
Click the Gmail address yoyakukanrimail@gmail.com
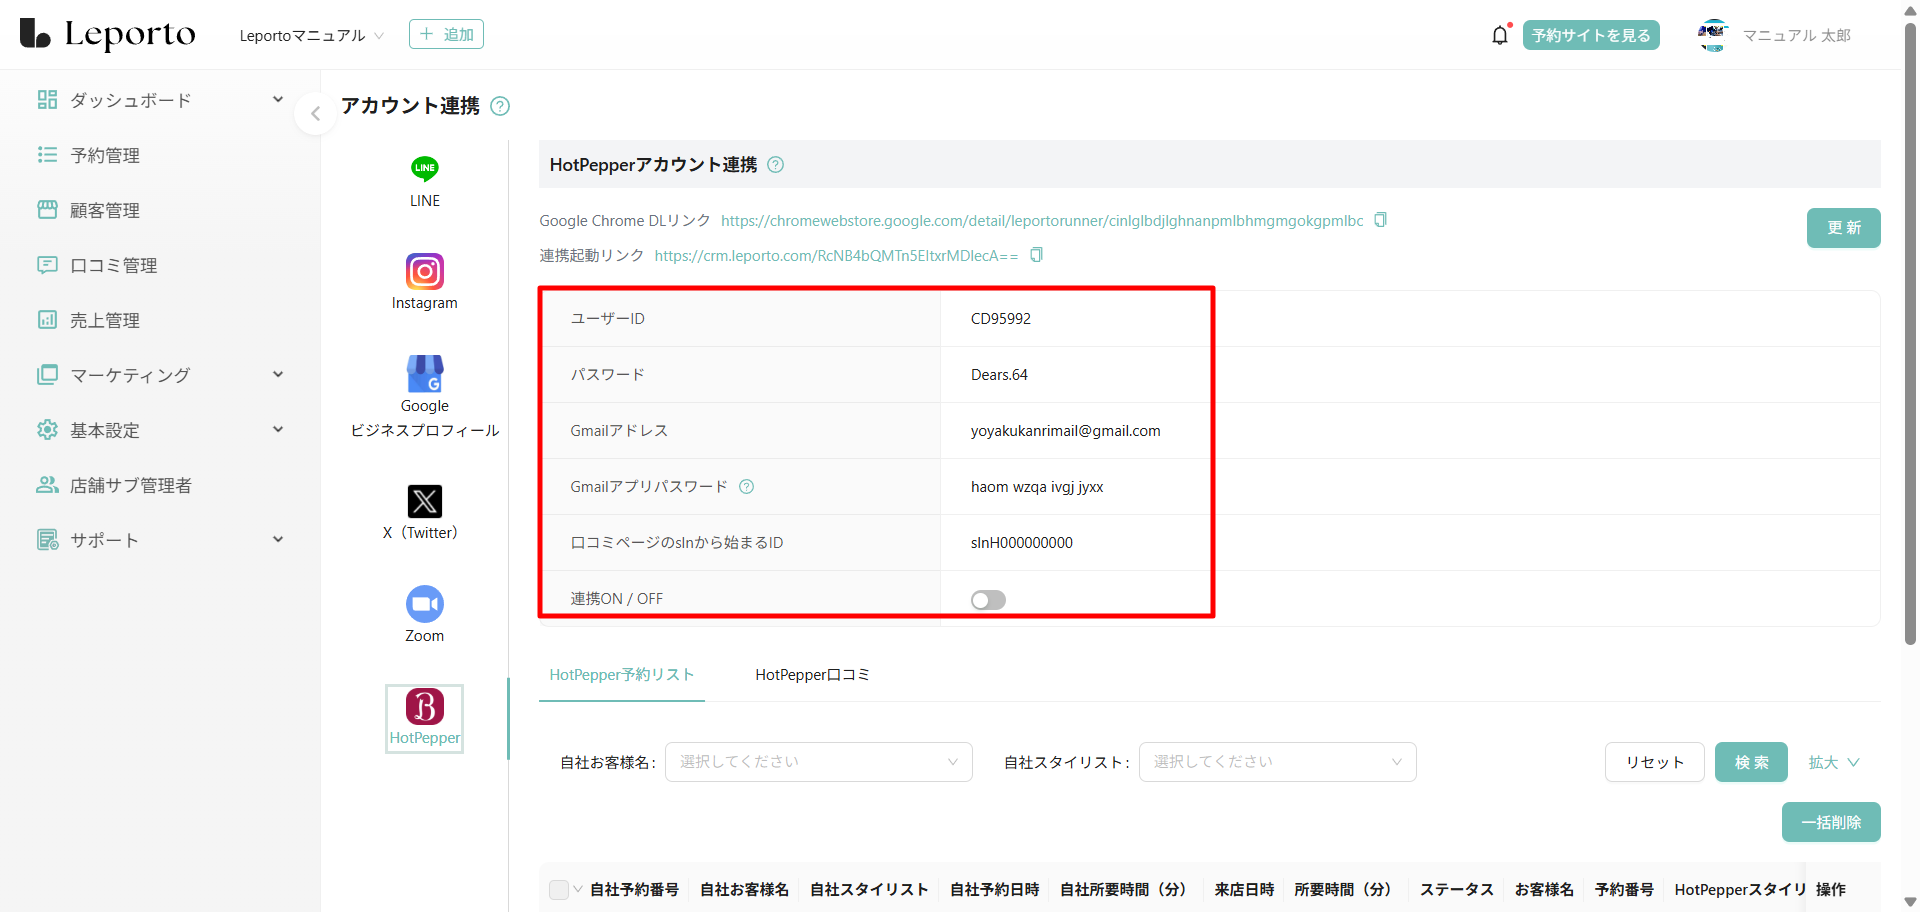[1066, 431]
